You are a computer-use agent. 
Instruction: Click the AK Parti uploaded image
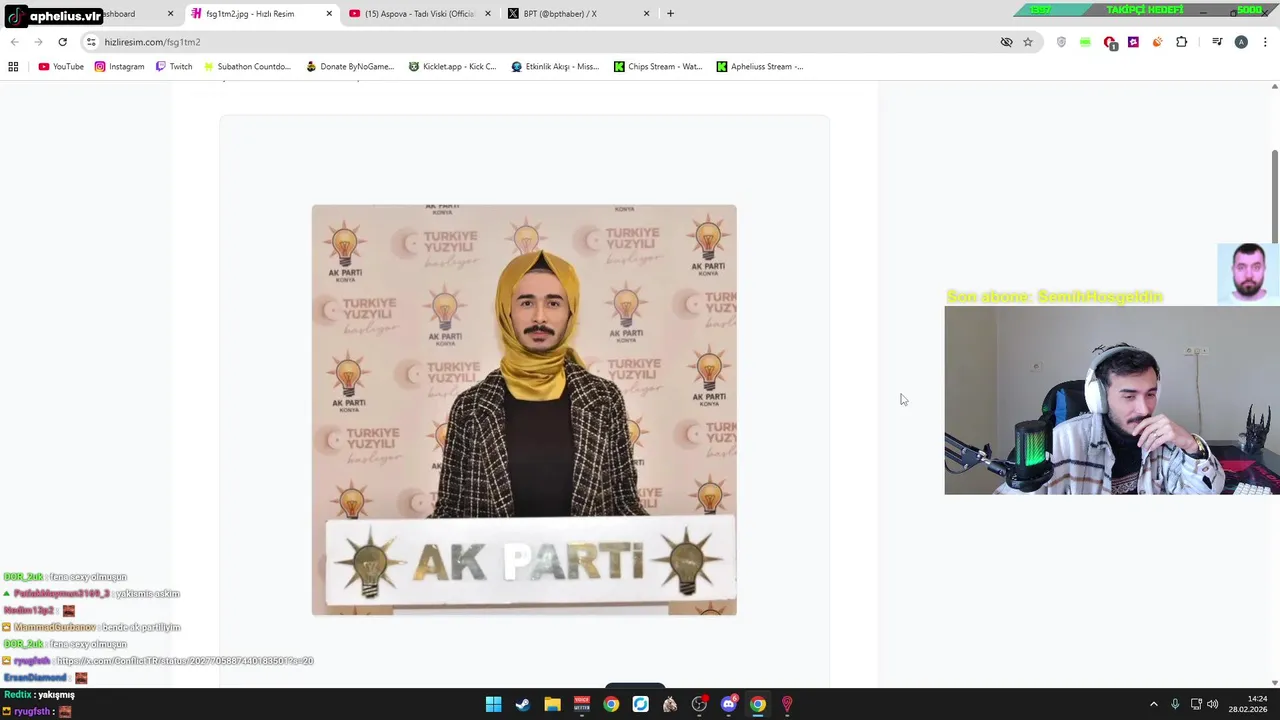pyautogui.click(x=524, y=410)
